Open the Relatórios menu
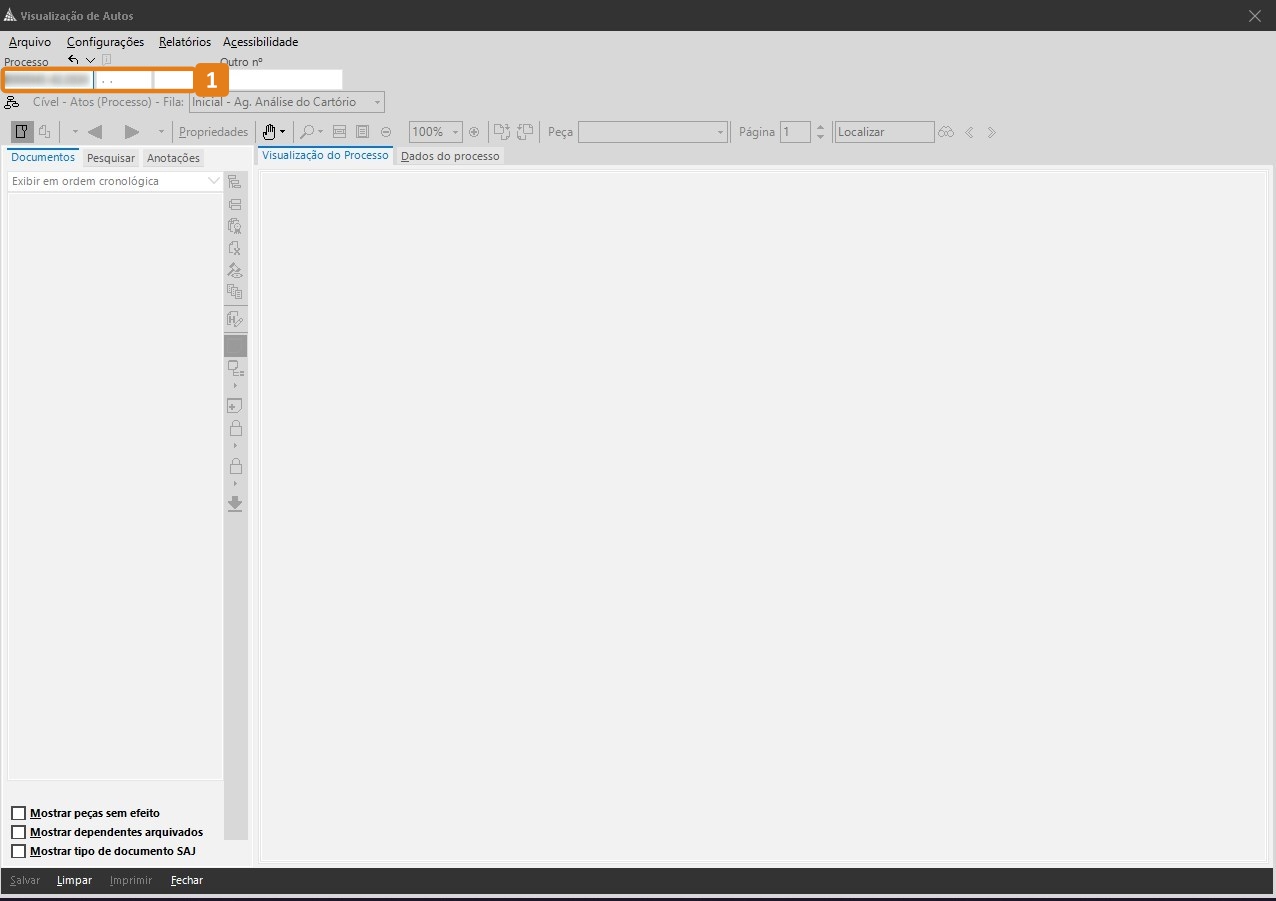 point(184,42)
